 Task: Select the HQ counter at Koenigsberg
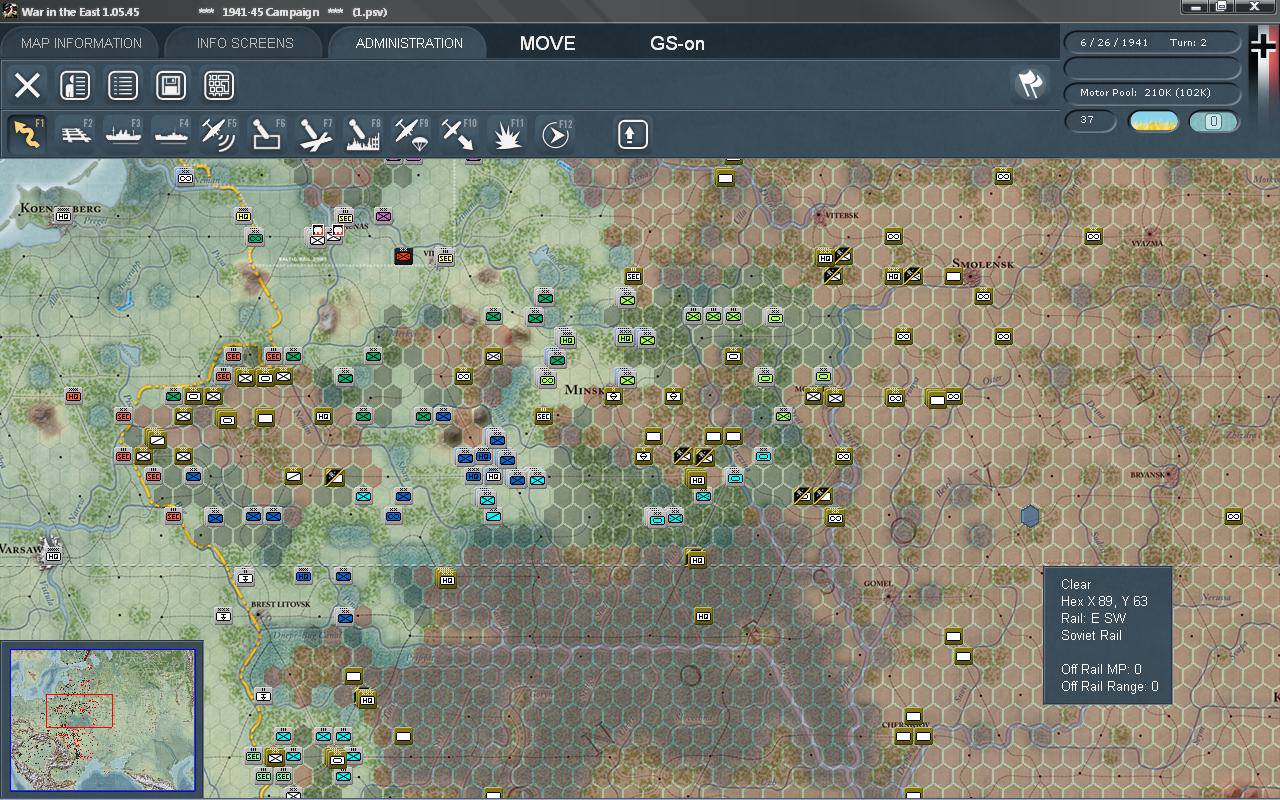tap(63, 215)
